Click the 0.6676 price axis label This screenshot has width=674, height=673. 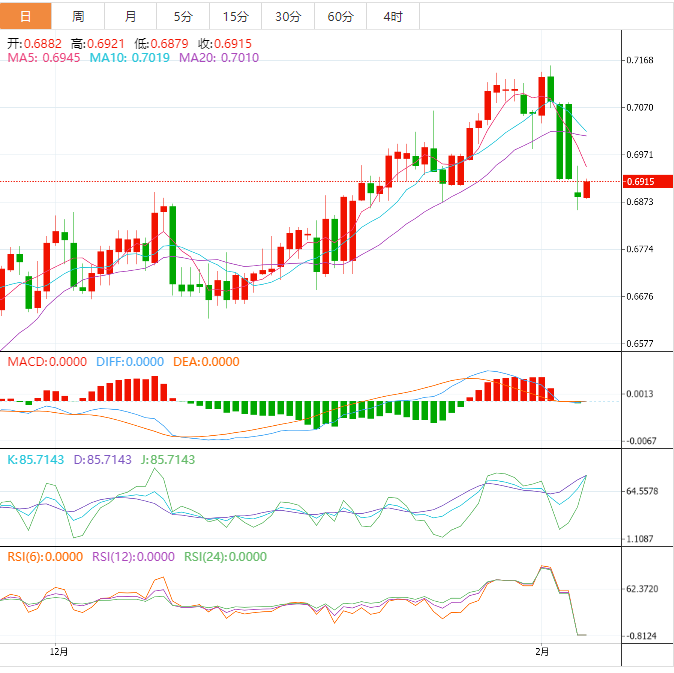click(640, 297)
